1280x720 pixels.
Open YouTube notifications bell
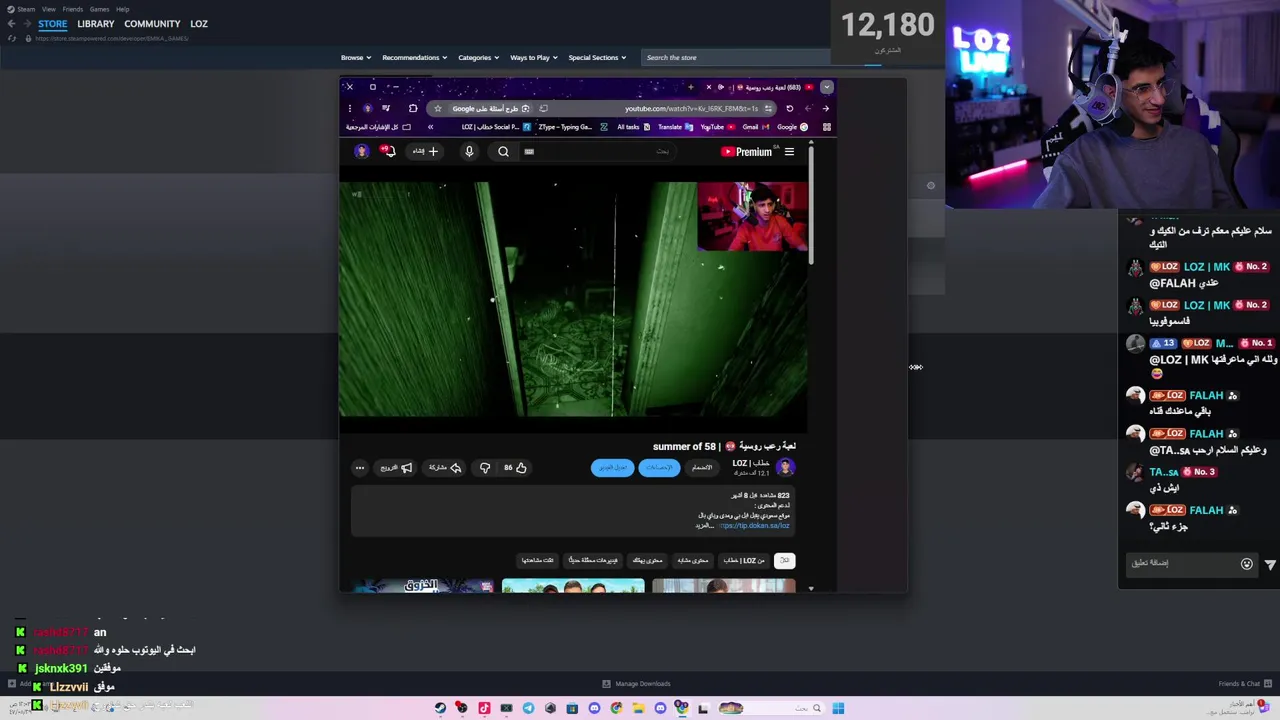(388, 152)
